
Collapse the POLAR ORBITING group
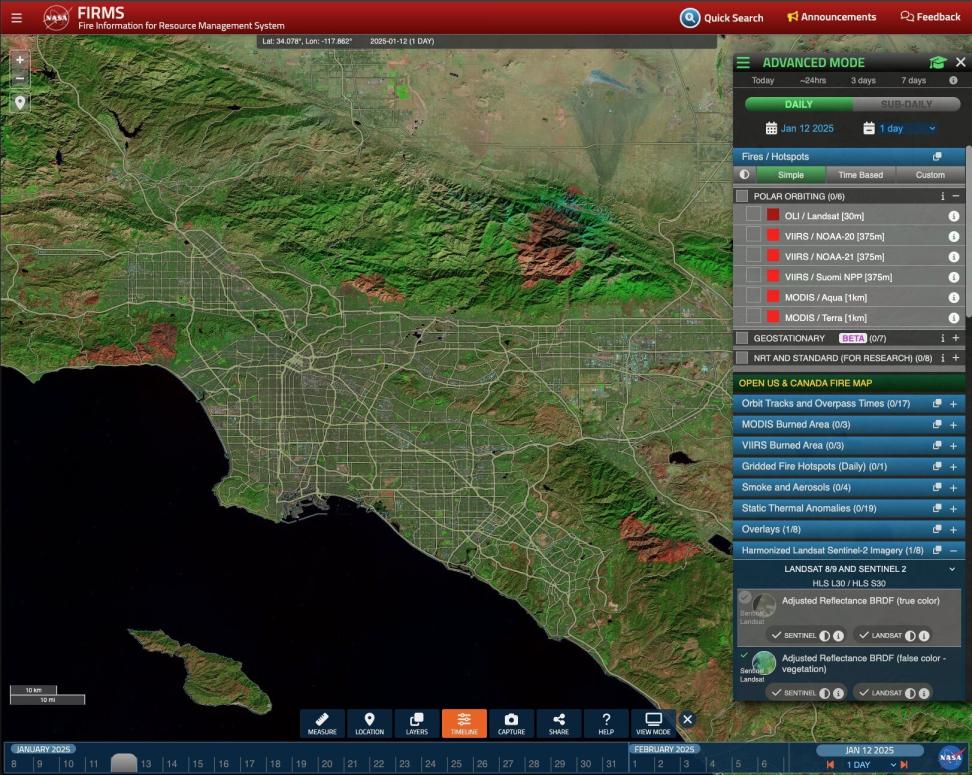[x=956, y=196]
